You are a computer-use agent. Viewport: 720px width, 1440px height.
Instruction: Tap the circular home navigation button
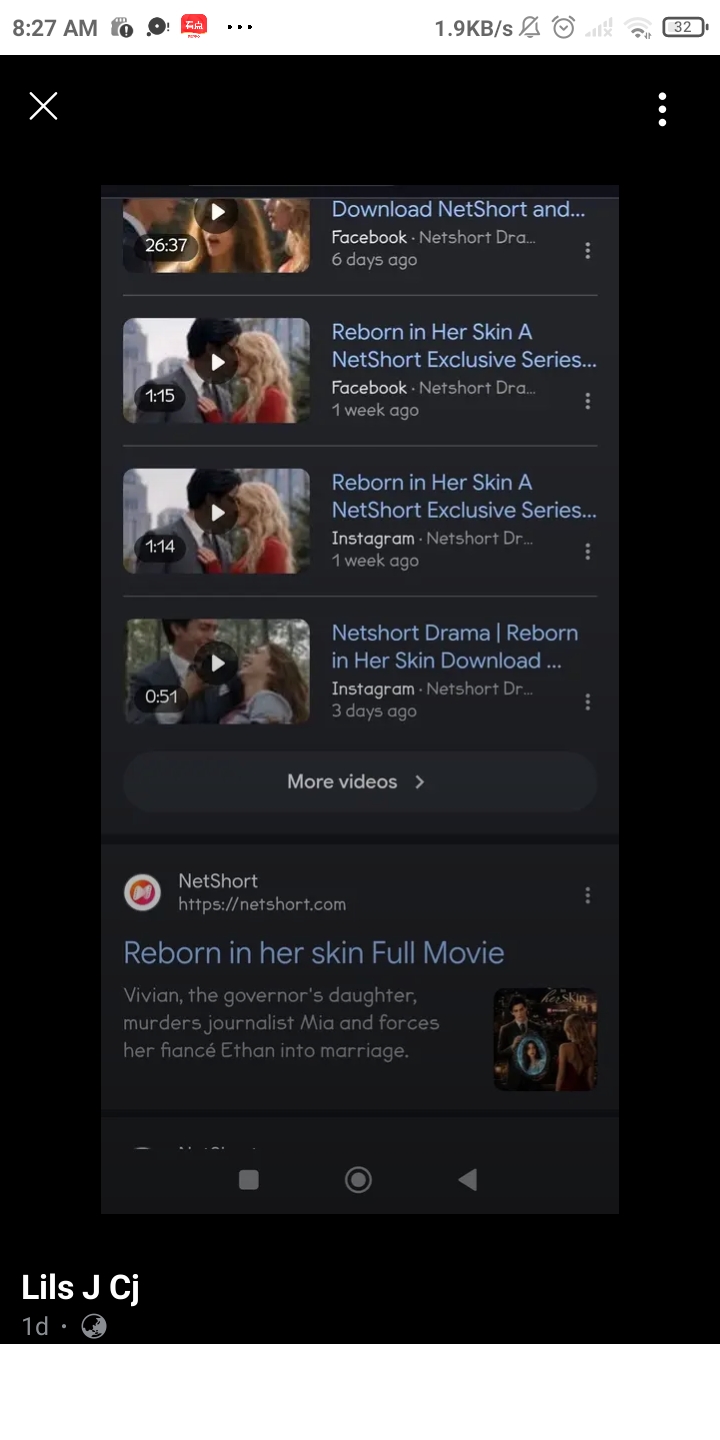tap(358, 1180)
